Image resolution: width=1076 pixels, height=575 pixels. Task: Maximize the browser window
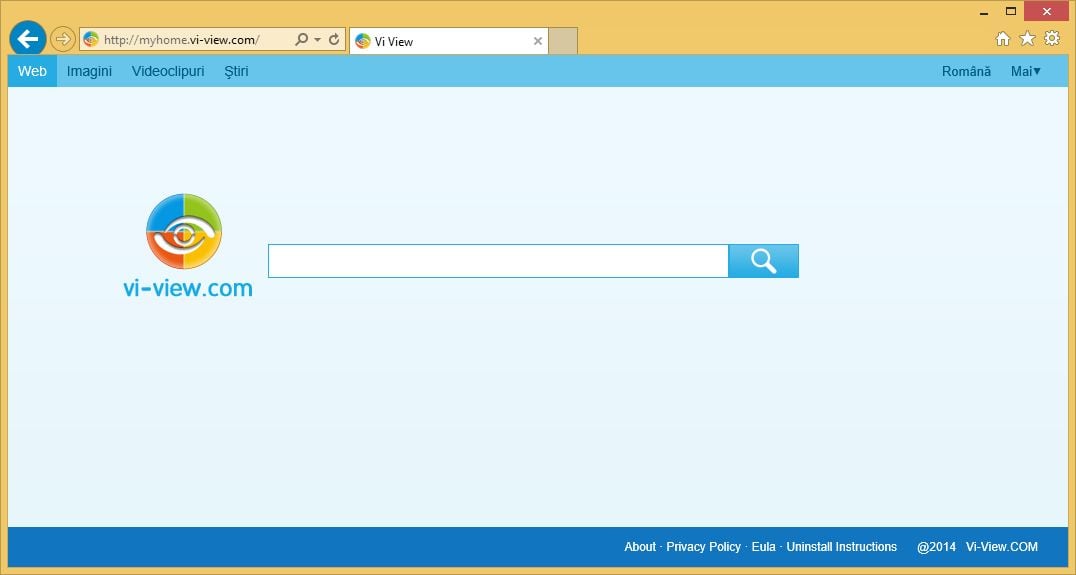pyautogui.click(x=1011, y=11)
